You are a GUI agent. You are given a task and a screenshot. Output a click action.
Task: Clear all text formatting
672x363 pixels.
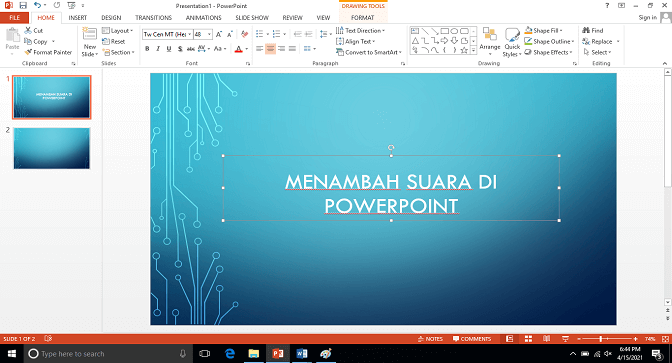click(x=244, y=34)
